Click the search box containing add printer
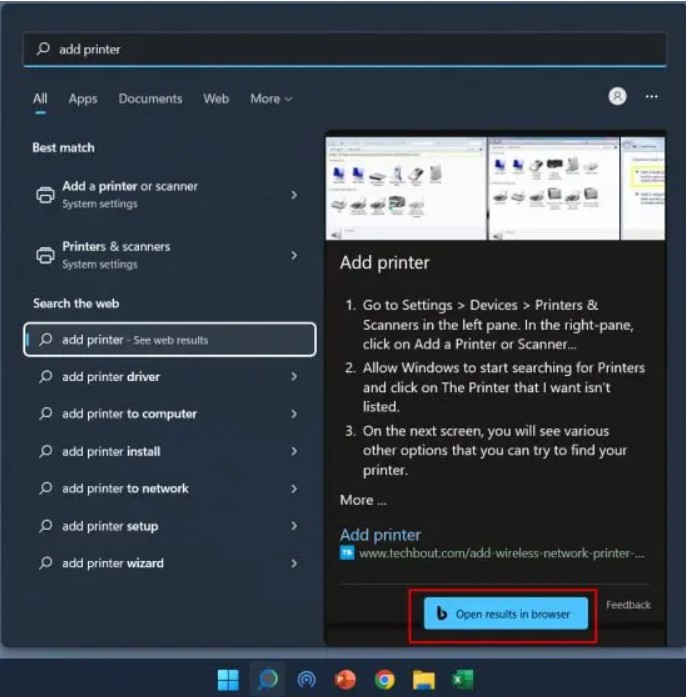Viewport: 687px width, 697px height. click(344, 49)
